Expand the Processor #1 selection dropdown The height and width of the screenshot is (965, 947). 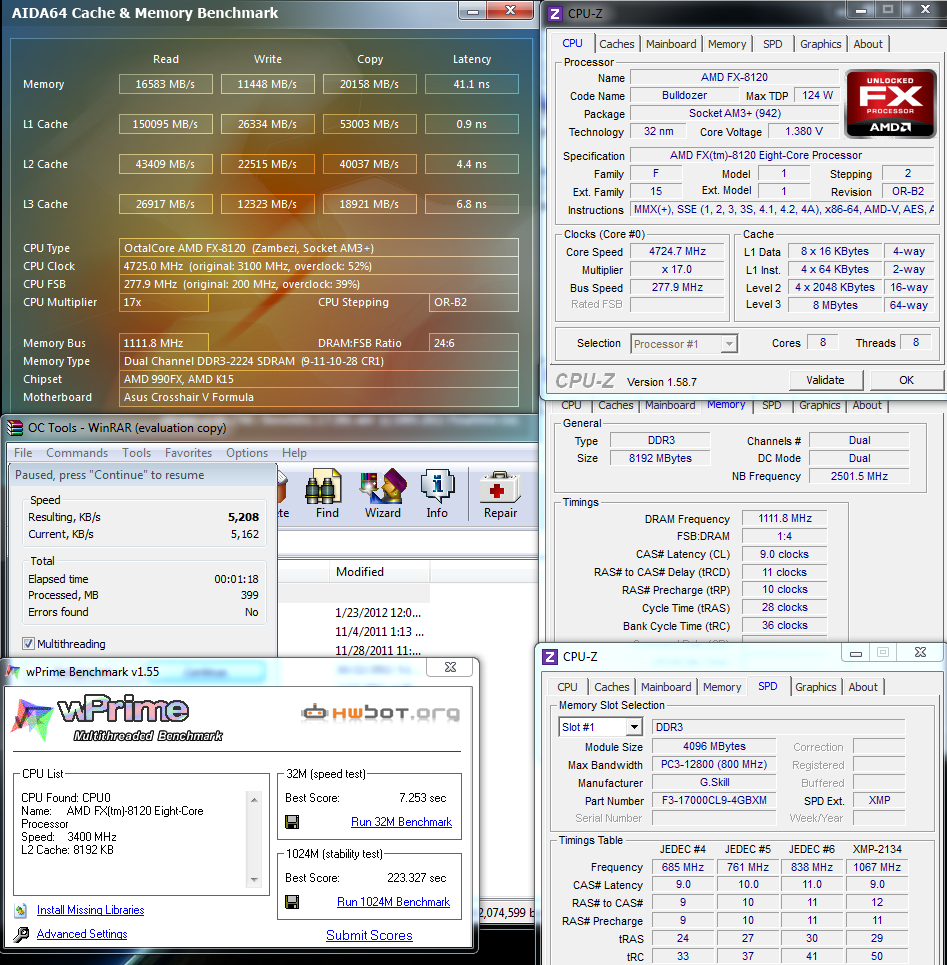pyautogui.click(x=729, y=344)
